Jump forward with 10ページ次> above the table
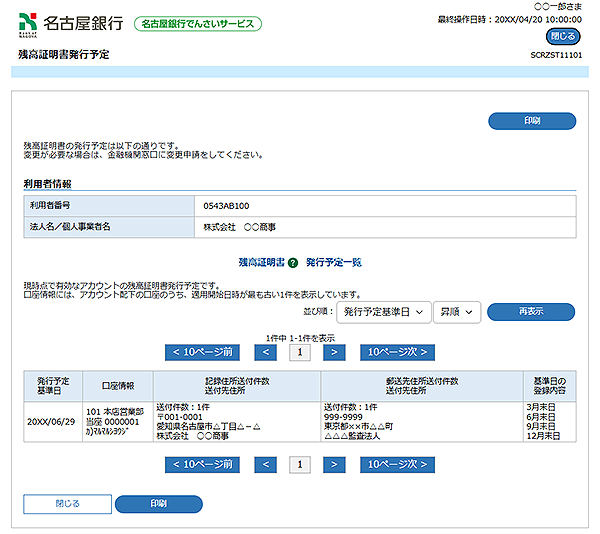 click(397, 352)
